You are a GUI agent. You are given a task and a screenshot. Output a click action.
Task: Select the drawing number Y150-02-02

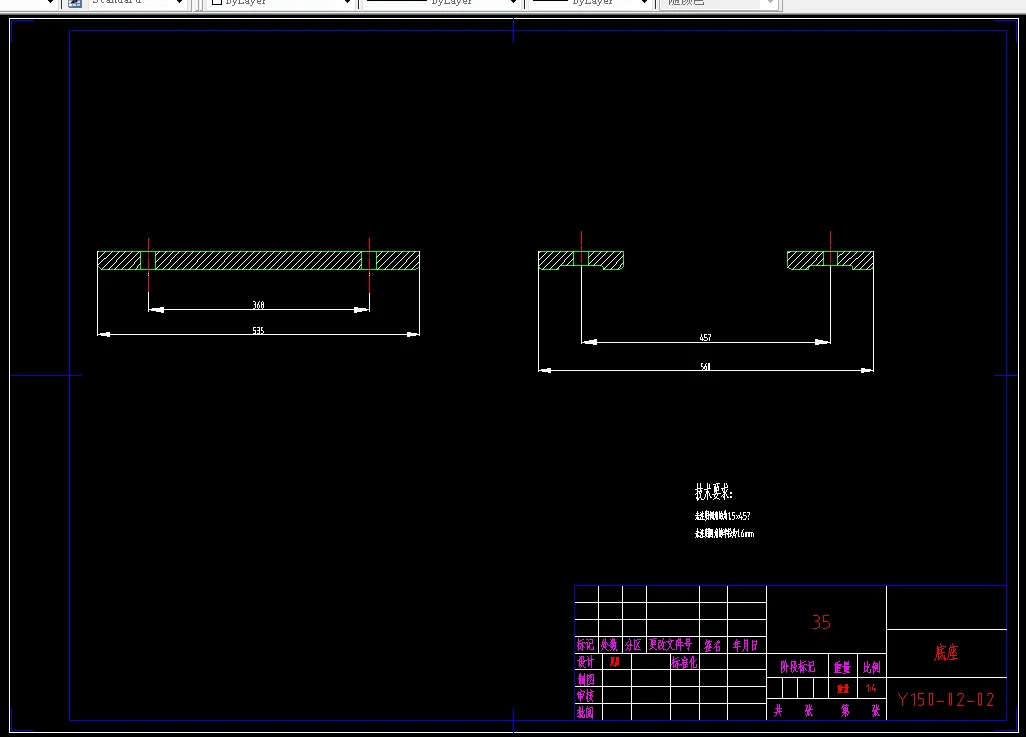tap(946, 700)
